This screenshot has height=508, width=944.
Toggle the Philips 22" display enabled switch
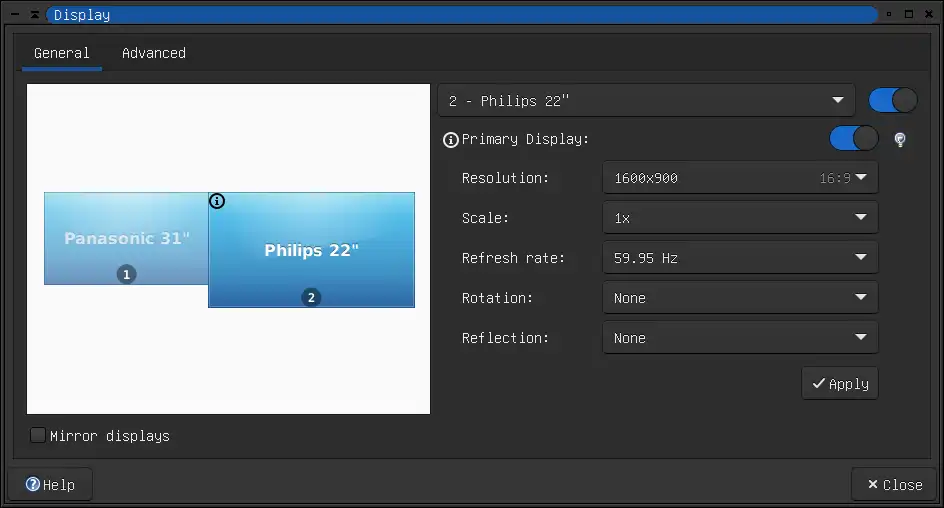(x=892, y=101)
